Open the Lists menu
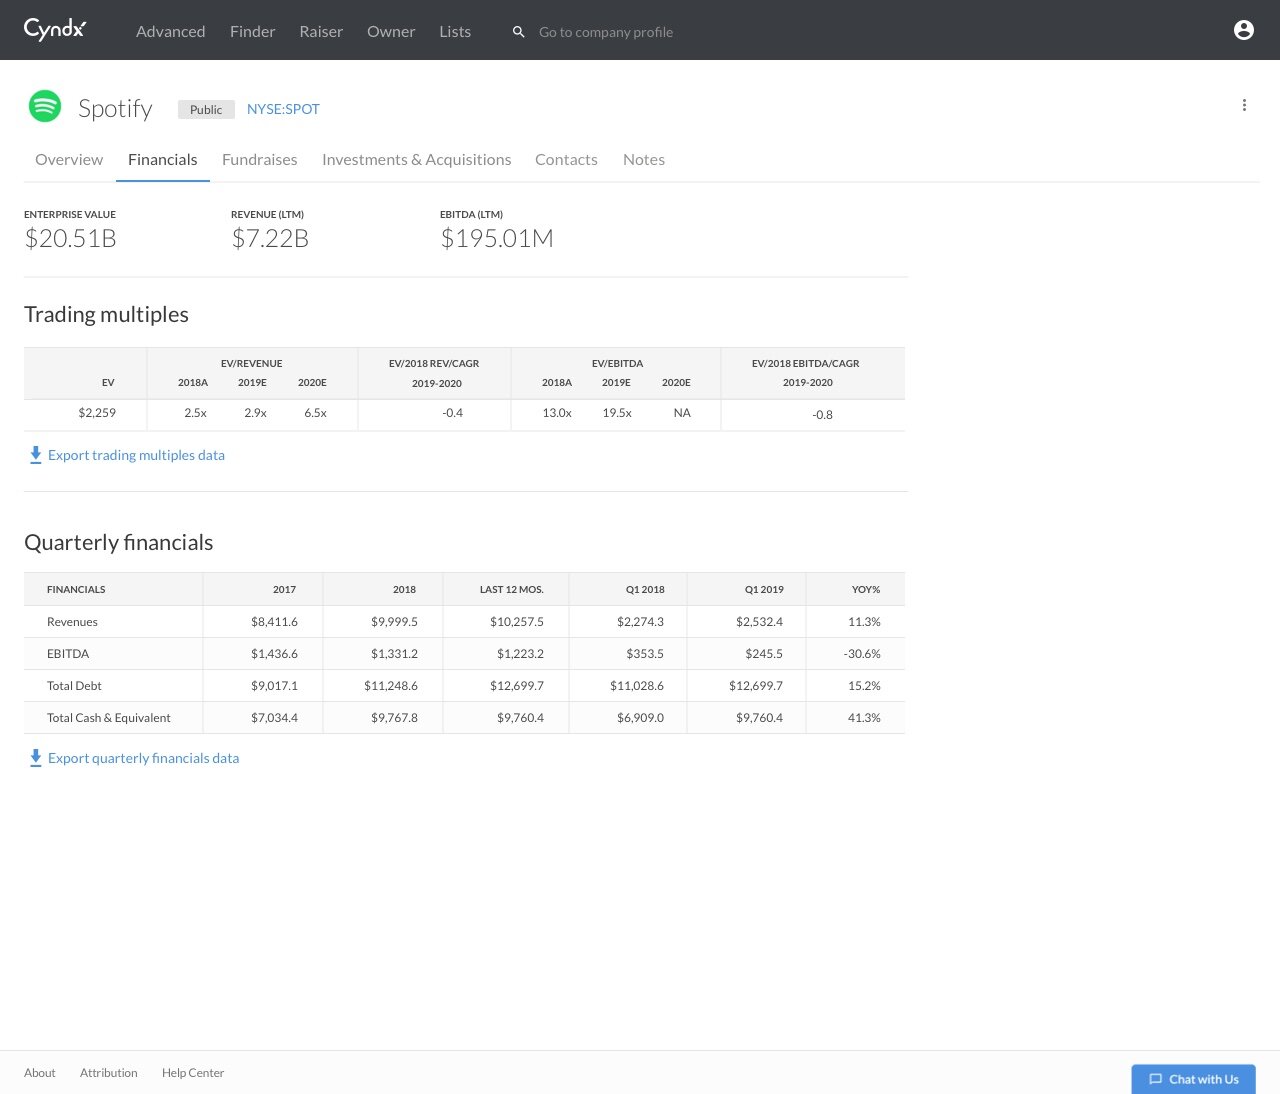 (455, 31)
